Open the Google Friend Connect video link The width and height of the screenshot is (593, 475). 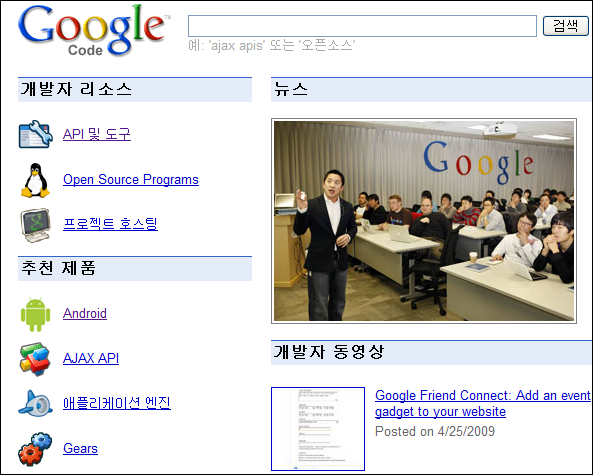483,404
